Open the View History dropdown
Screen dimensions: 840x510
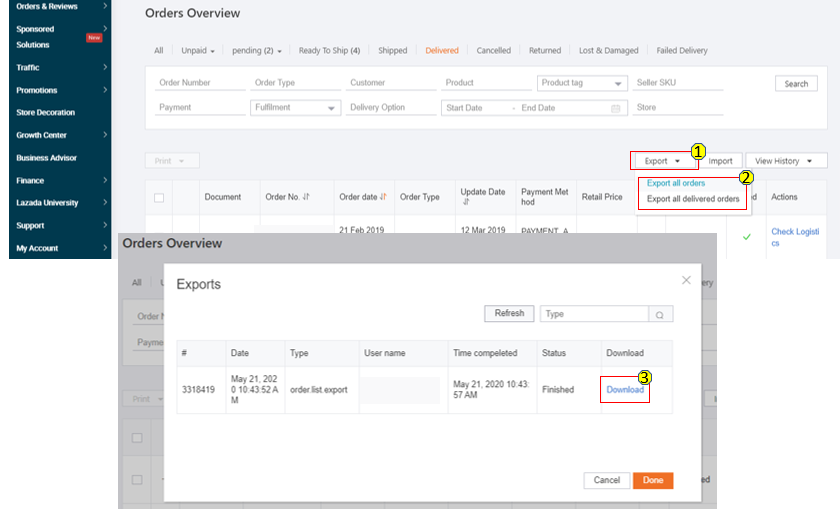click(786, 161)
